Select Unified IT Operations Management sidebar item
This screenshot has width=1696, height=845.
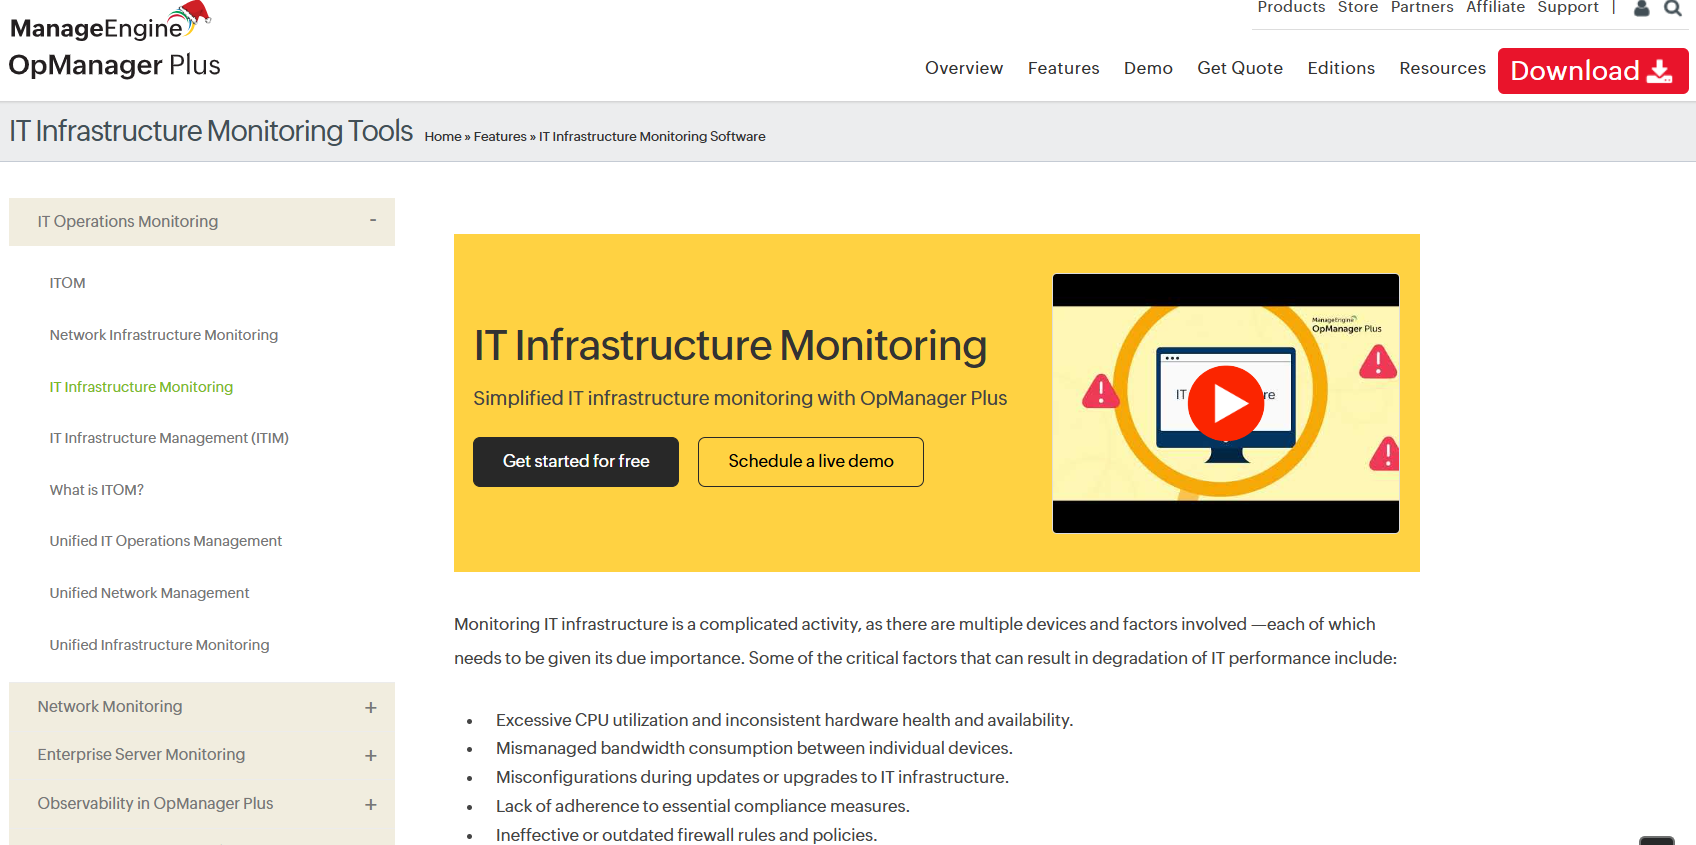click(166, 541)
